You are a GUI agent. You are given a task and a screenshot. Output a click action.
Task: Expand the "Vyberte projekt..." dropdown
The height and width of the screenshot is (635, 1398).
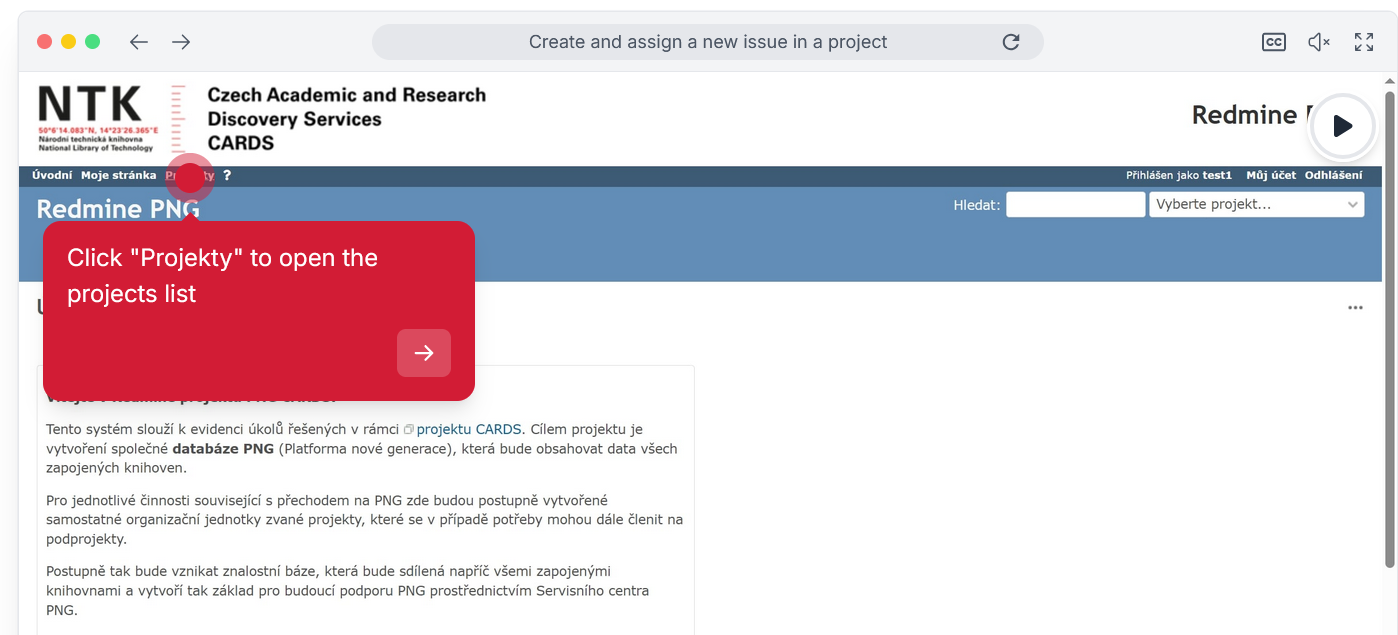coord(1257,205)
